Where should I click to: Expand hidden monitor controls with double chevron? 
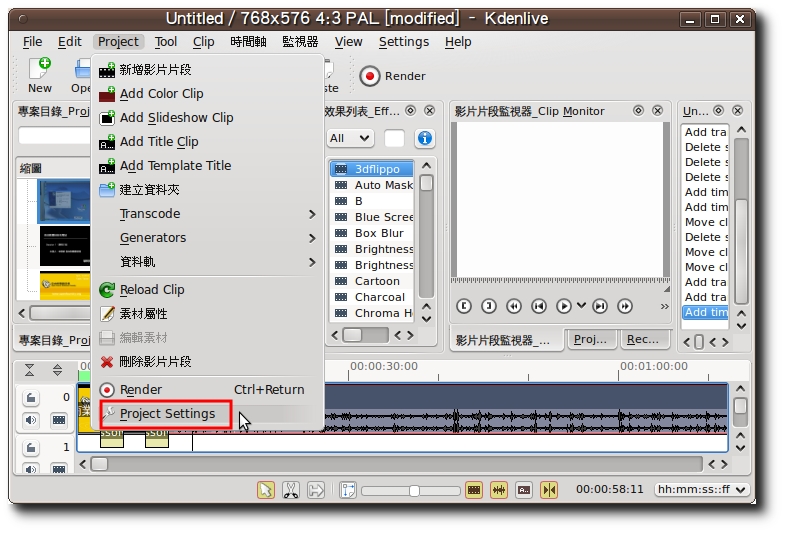click(664, 306)
